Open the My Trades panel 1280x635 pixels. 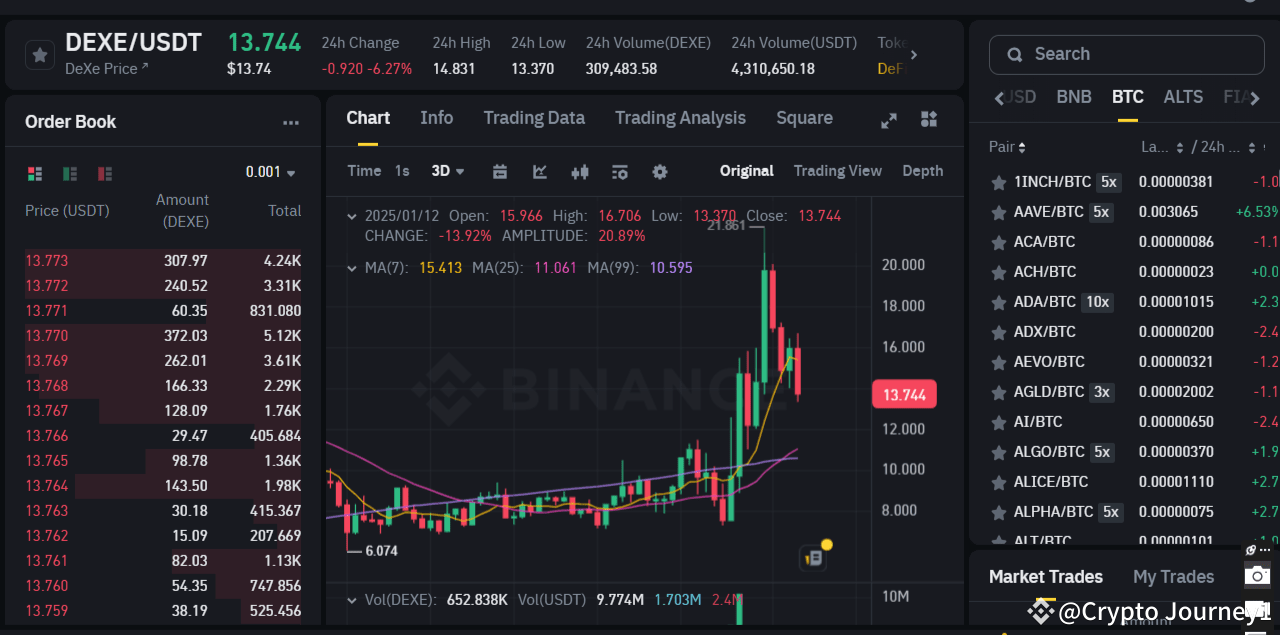coord(1173,577)
